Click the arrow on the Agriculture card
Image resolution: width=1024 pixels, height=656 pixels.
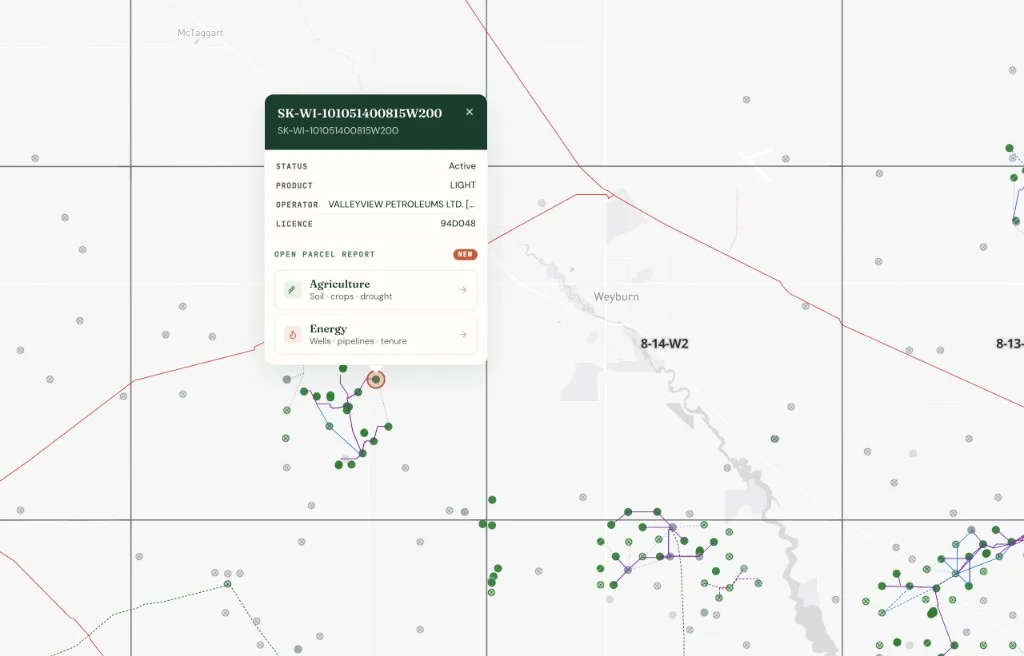[x=463, y=289]
